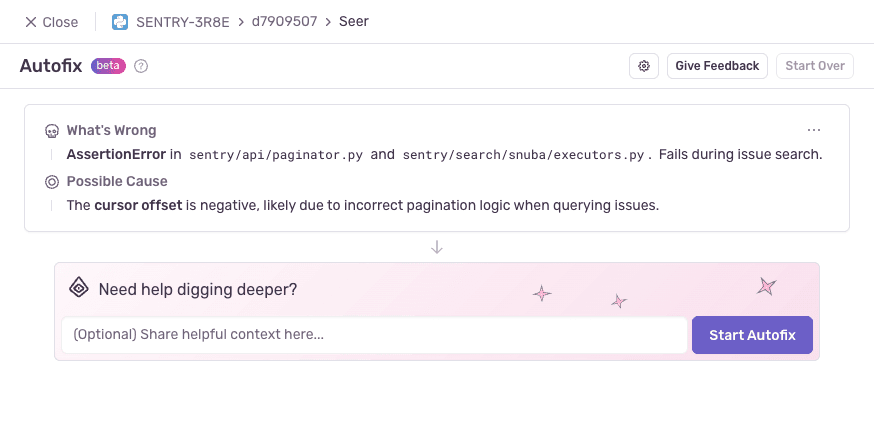This screenshot has height=422, width=874.
Task: Click the Possible Cause target icon
Action: coord(52,182)
